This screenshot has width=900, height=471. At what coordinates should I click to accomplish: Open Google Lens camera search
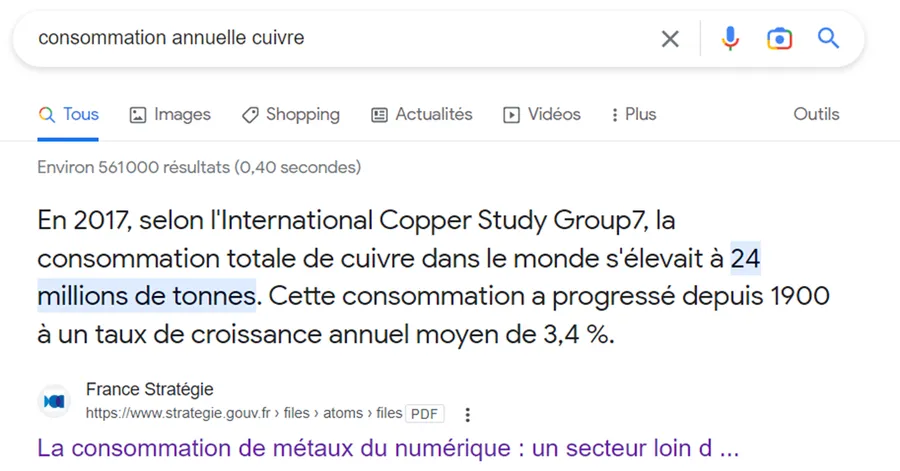pos(779,39)
